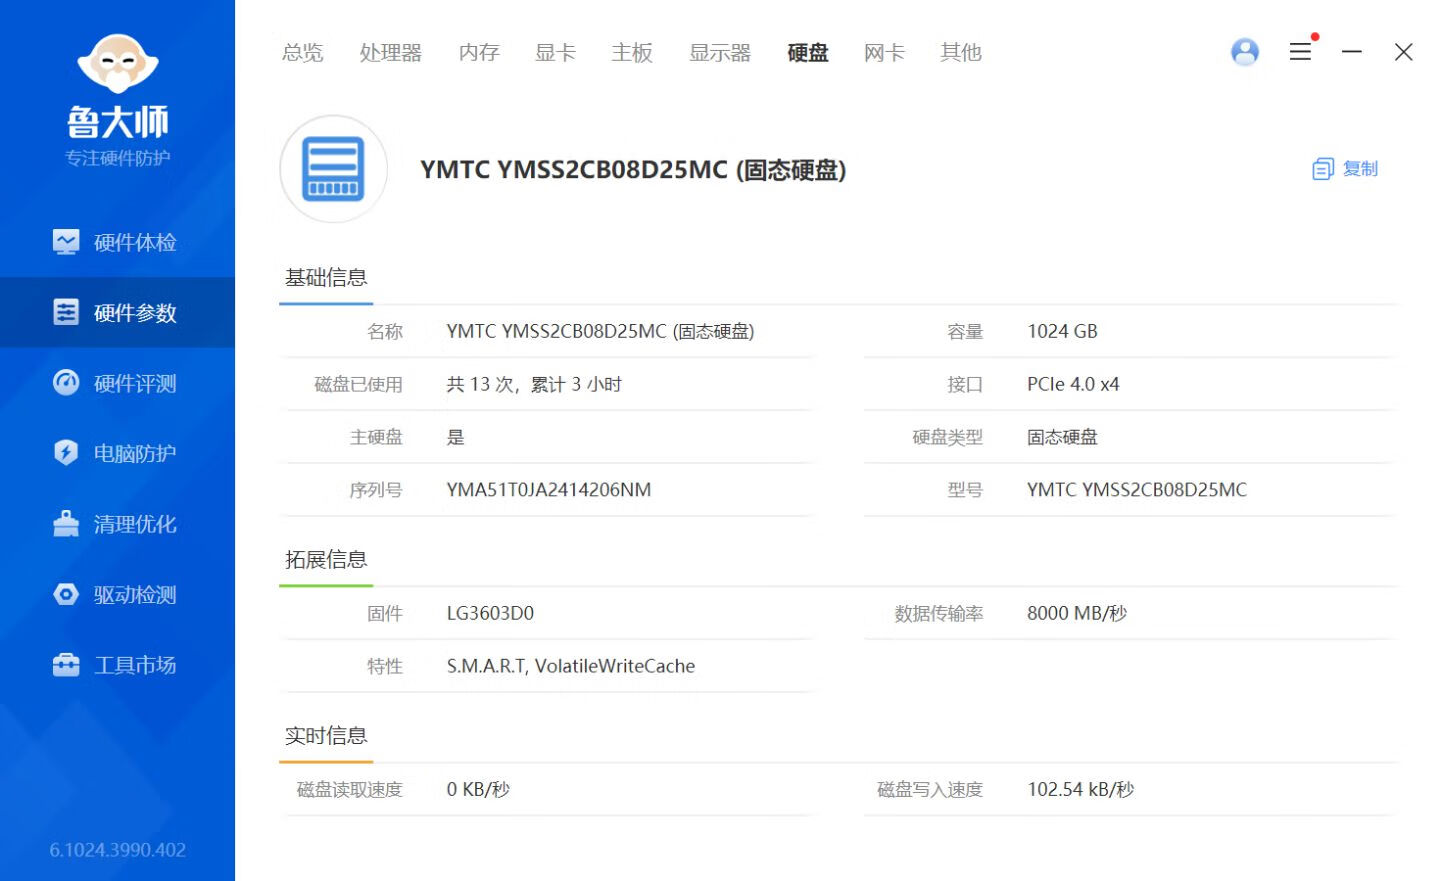Copy disk info with 复制 button

pos(1345,169)
